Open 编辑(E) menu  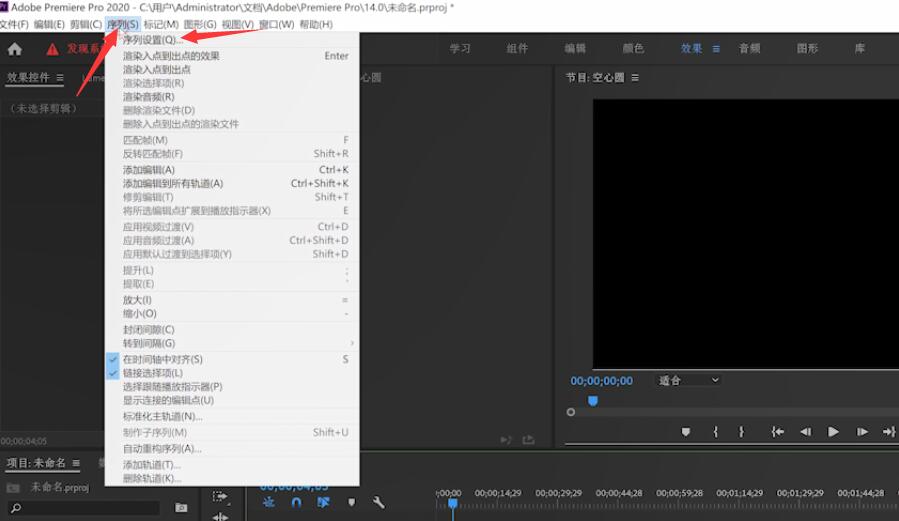(49, 24)
